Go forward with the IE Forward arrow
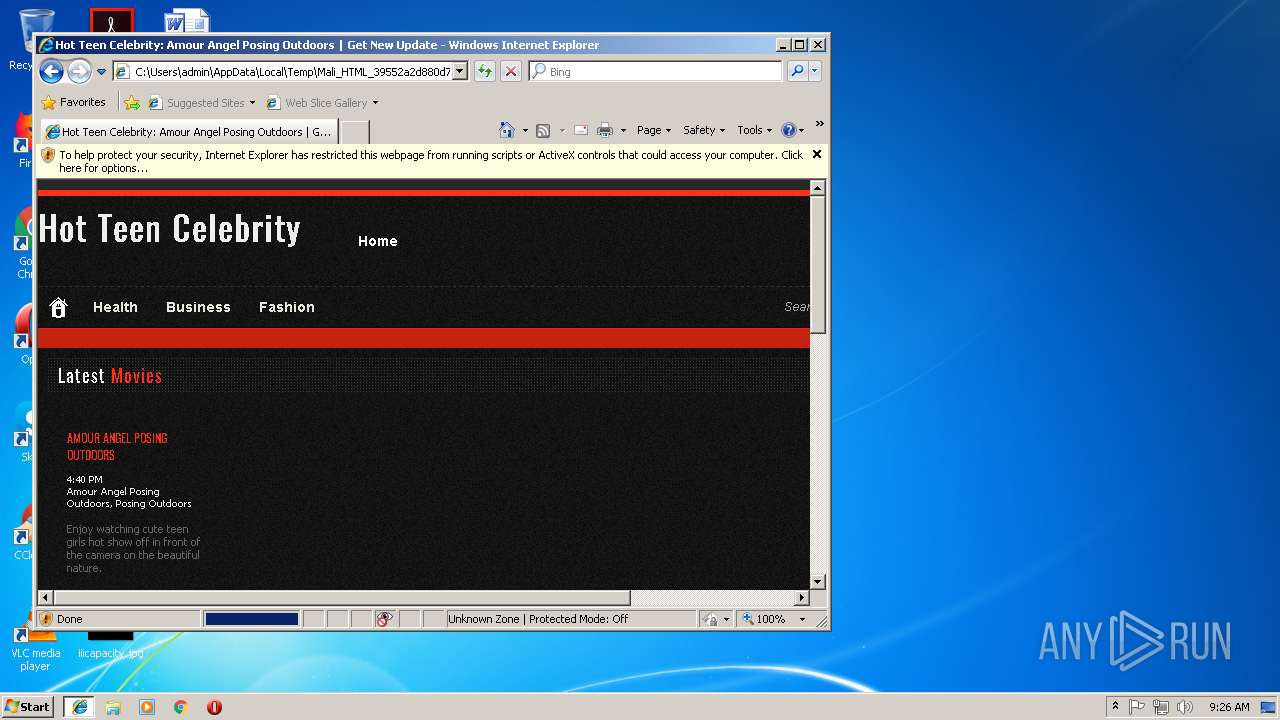The height and width of the screenshot is (720, 1280). pyautogui.click(x=79, y=71)
